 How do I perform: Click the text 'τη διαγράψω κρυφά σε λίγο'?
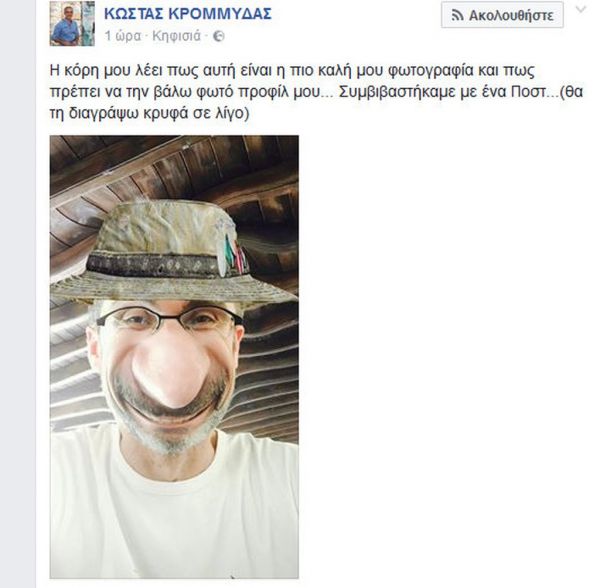click(149, 114)
